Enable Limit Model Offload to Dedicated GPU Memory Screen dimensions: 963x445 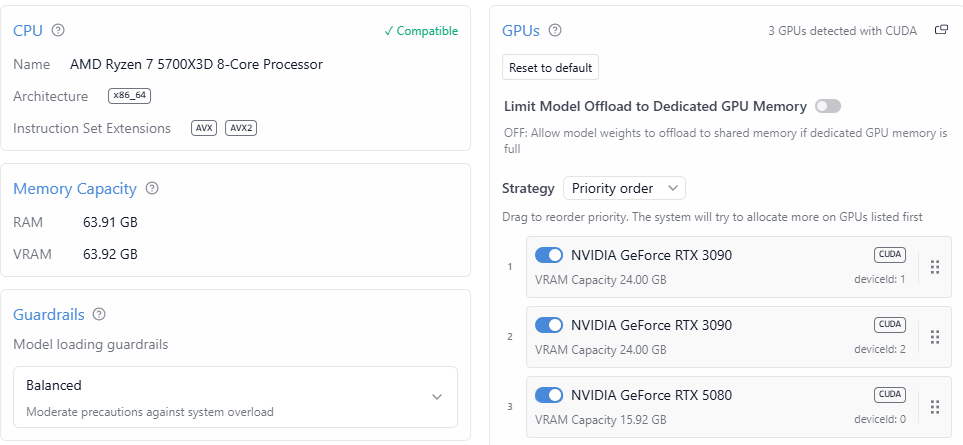click(x=828, y=106)
